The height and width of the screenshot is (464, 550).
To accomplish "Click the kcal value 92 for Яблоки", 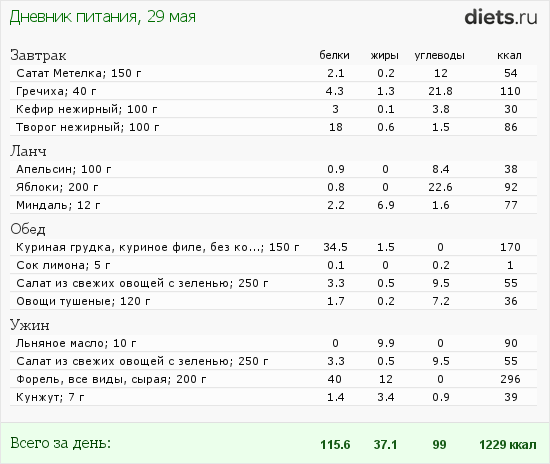I will coord(511,187).
